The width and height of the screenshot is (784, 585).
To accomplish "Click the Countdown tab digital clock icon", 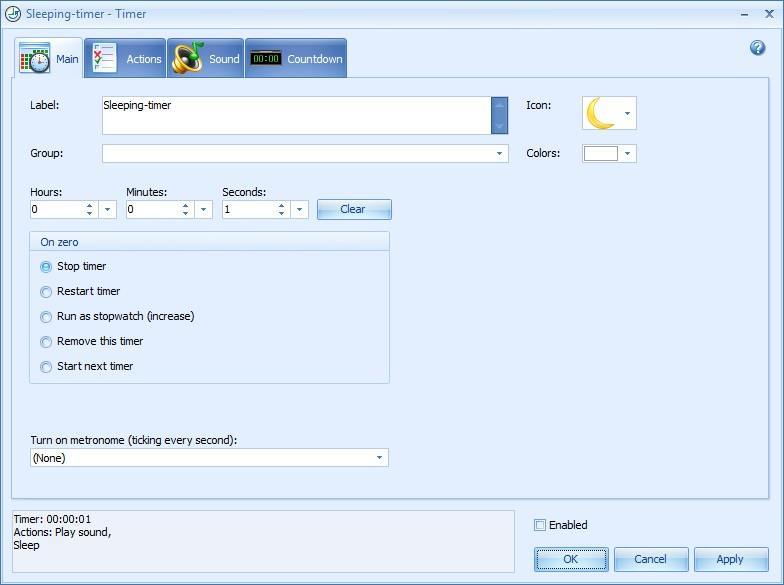I will point(266,58).
